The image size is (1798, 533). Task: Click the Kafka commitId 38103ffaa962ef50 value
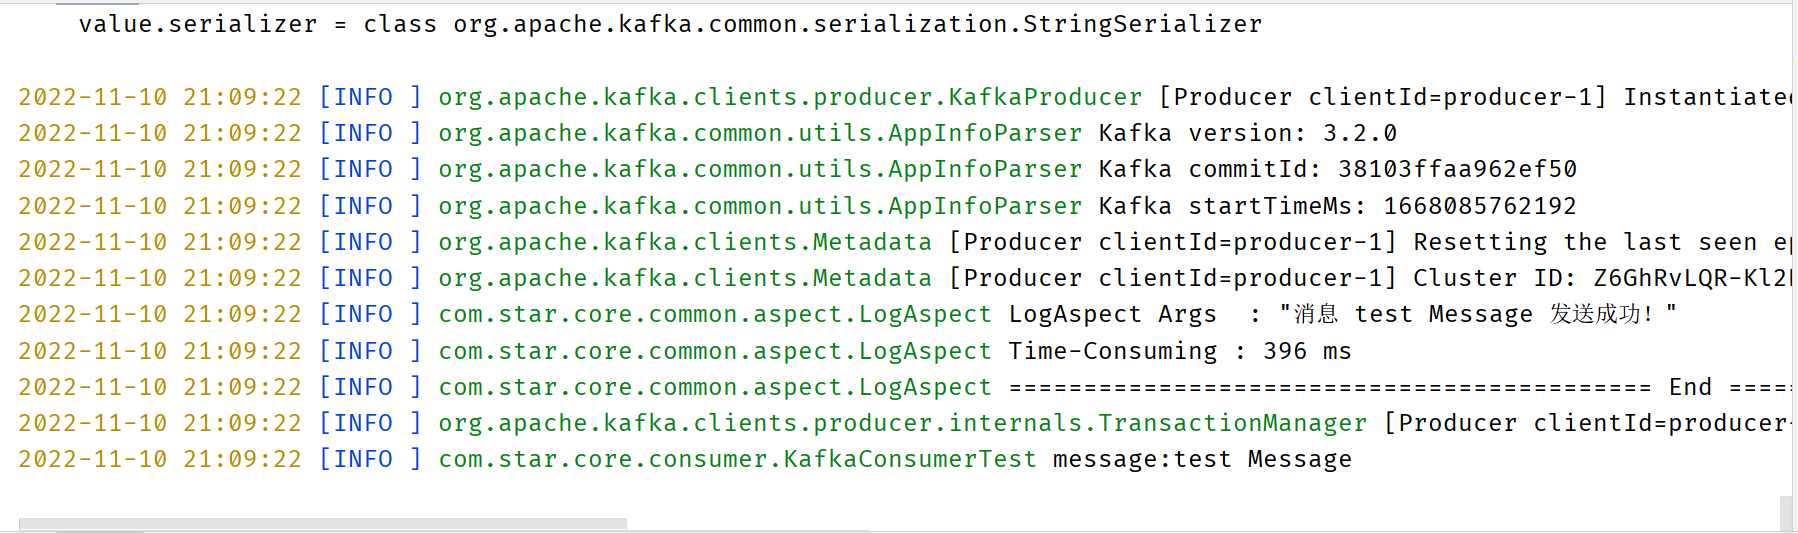point(1457,169)
